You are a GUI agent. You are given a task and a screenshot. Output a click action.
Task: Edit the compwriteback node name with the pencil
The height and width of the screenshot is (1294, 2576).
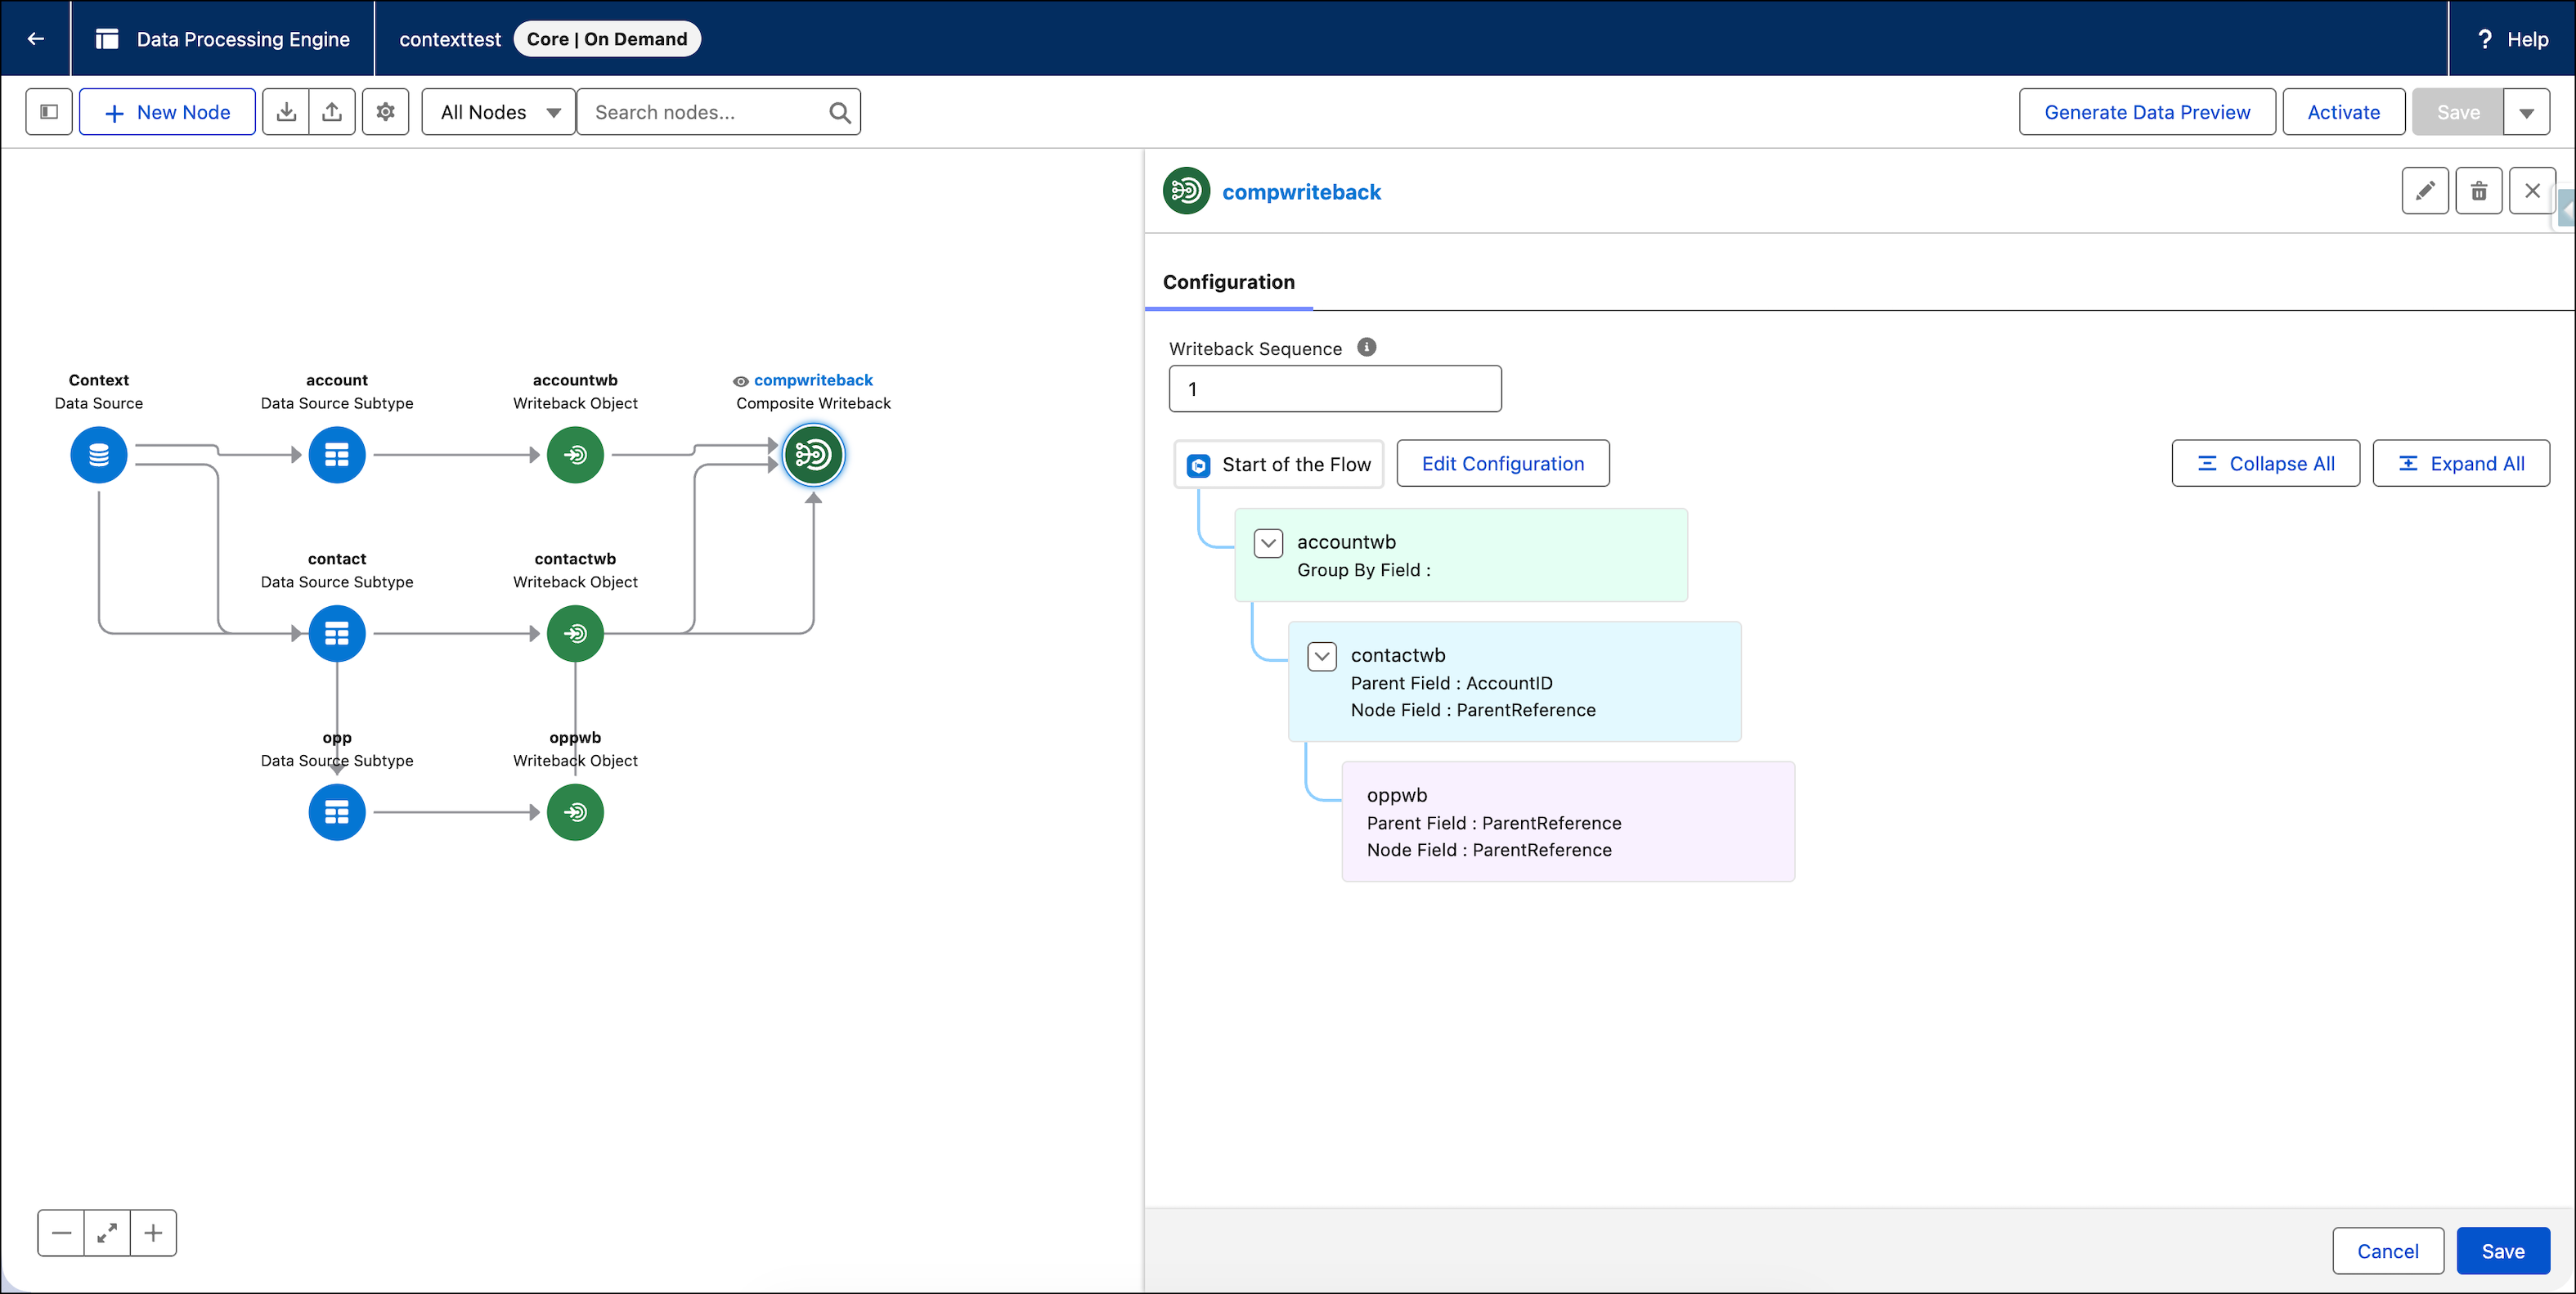point(2425,191)
